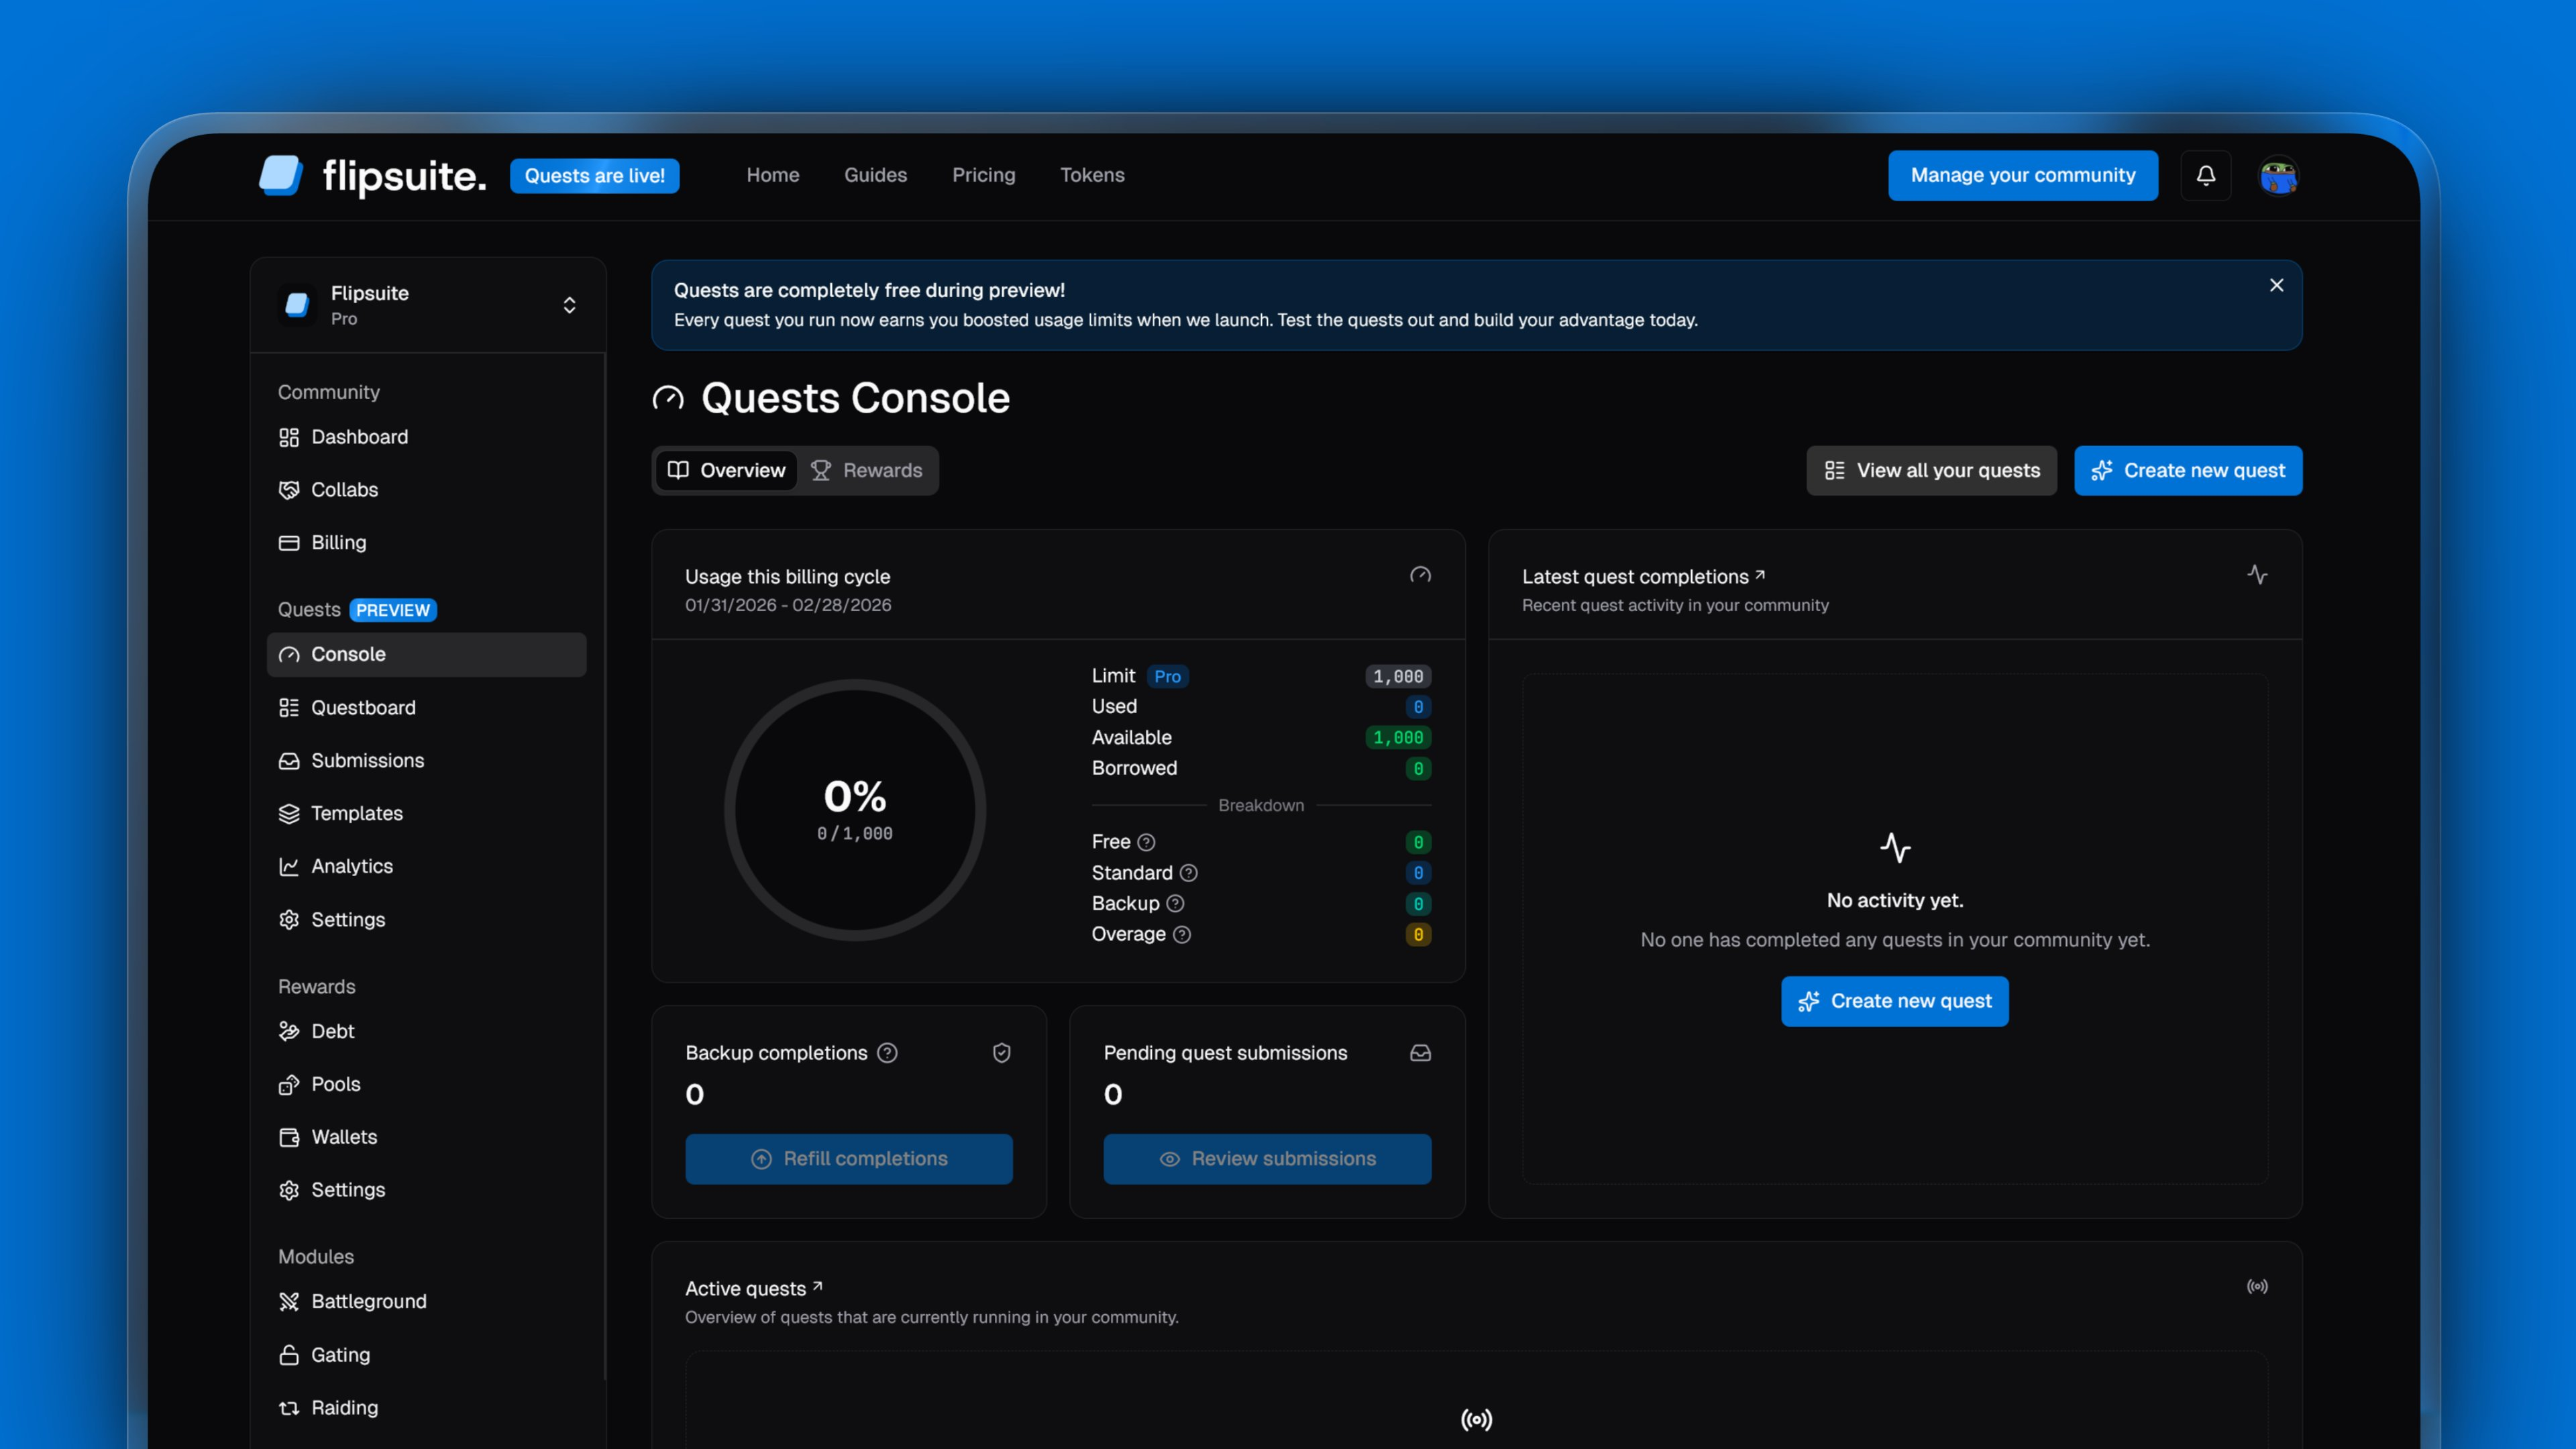Open the Pricing menu item
Image resolution: width=2576 pixels, height=1449 pixels.
pyautogui.click(x=984, y=174)
